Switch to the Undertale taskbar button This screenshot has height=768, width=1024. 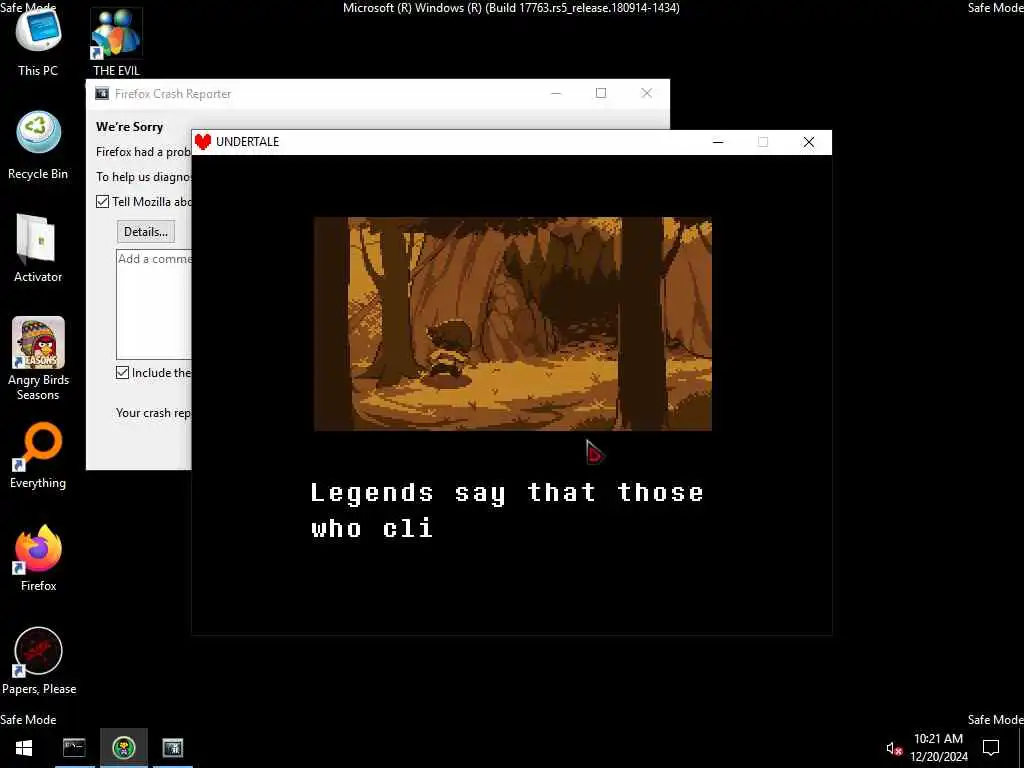click(x=123, y=748)
